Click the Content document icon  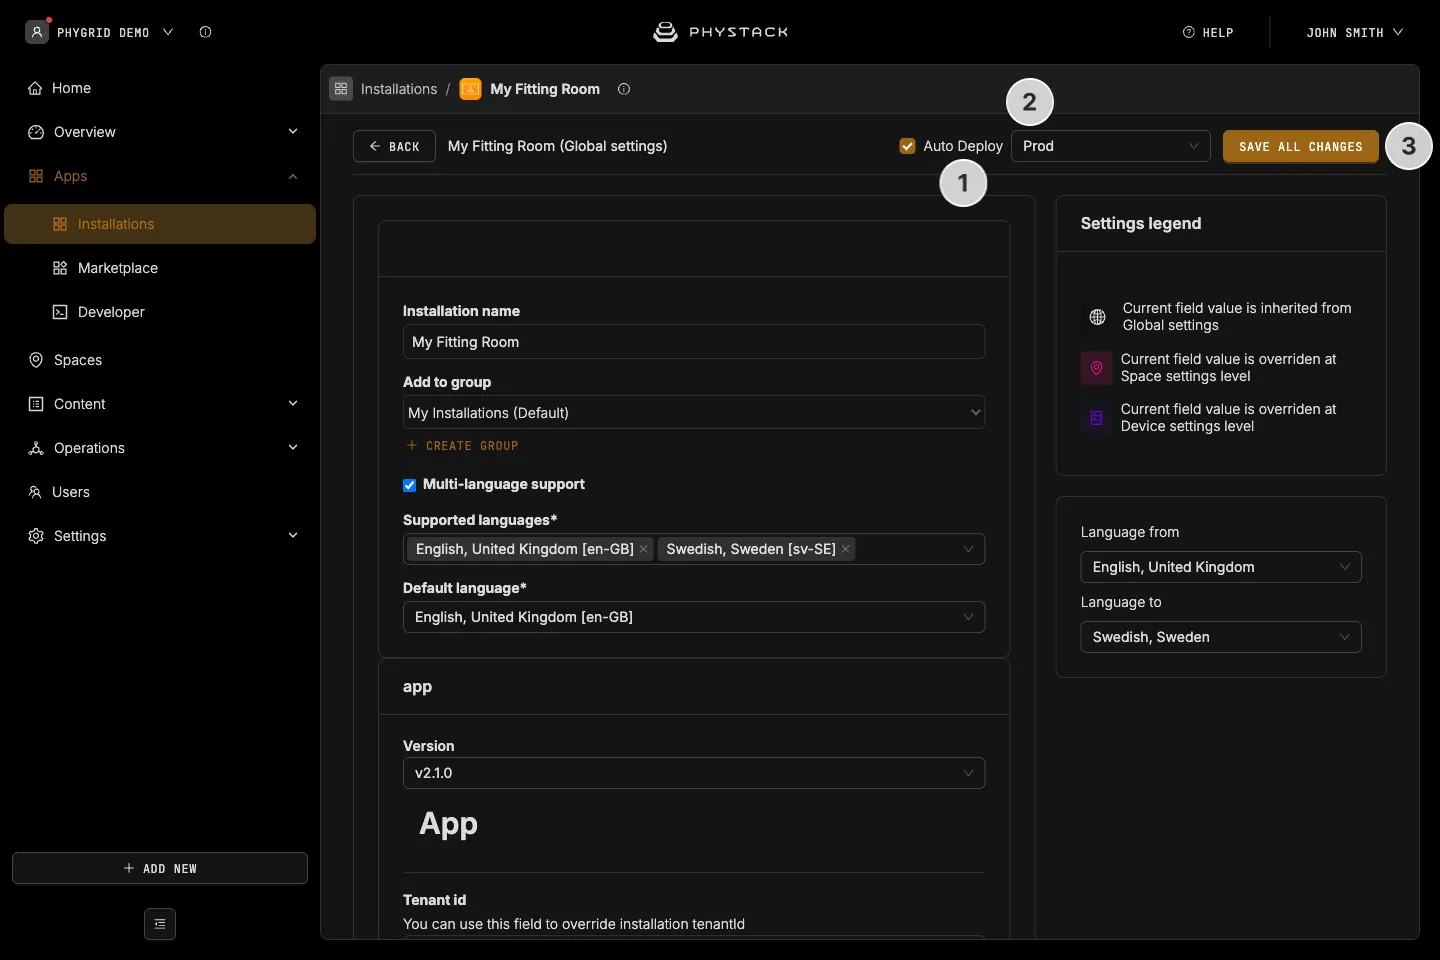tap(36, 404)
